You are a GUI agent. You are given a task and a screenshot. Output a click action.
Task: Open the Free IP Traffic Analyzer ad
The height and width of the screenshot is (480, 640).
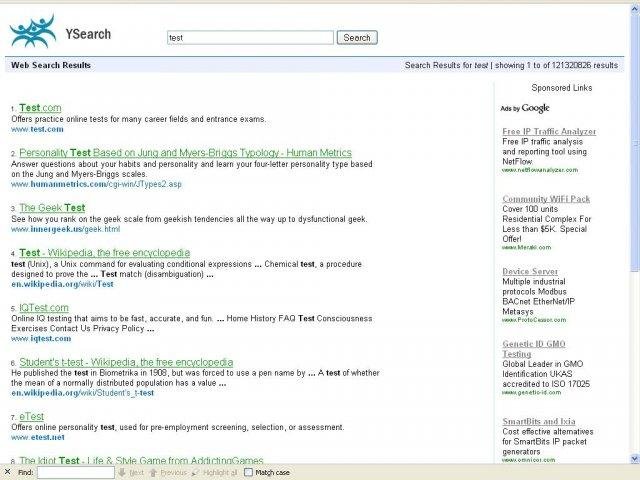pos(549,131)
